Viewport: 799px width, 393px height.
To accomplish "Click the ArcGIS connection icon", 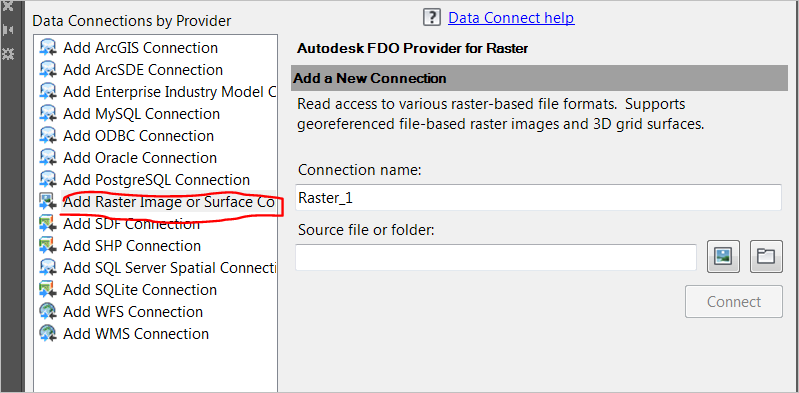I will pyautogui.click(x=48, y=48).
